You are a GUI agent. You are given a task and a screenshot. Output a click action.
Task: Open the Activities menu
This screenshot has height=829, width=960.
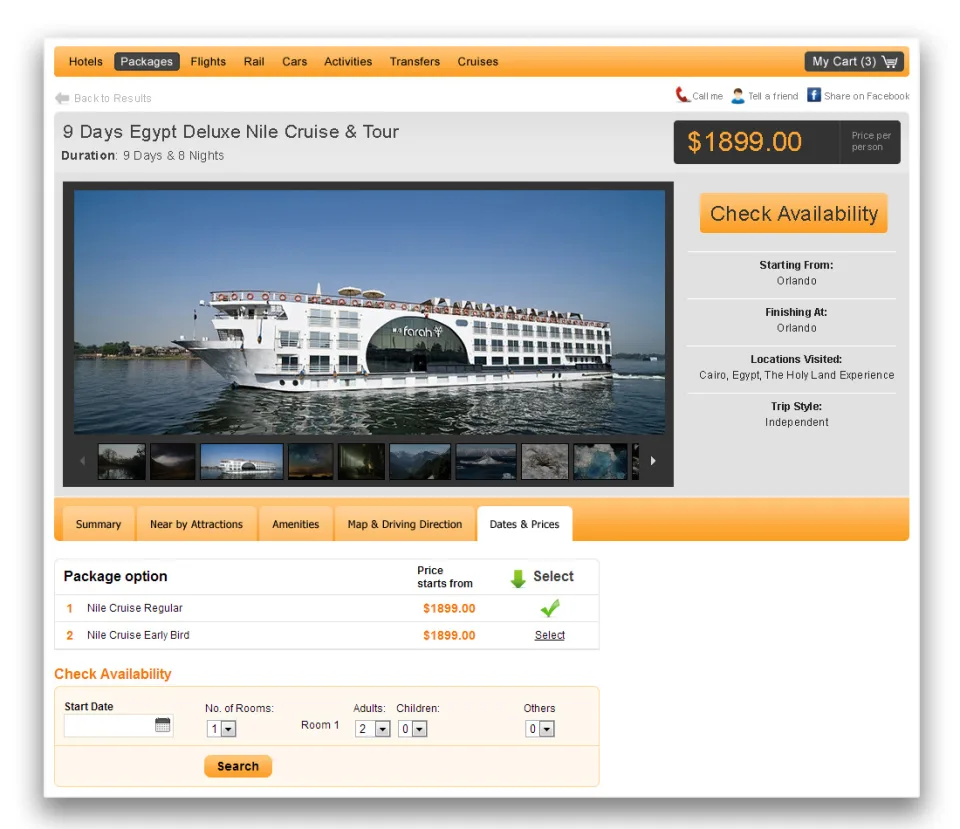coord(348,61)
